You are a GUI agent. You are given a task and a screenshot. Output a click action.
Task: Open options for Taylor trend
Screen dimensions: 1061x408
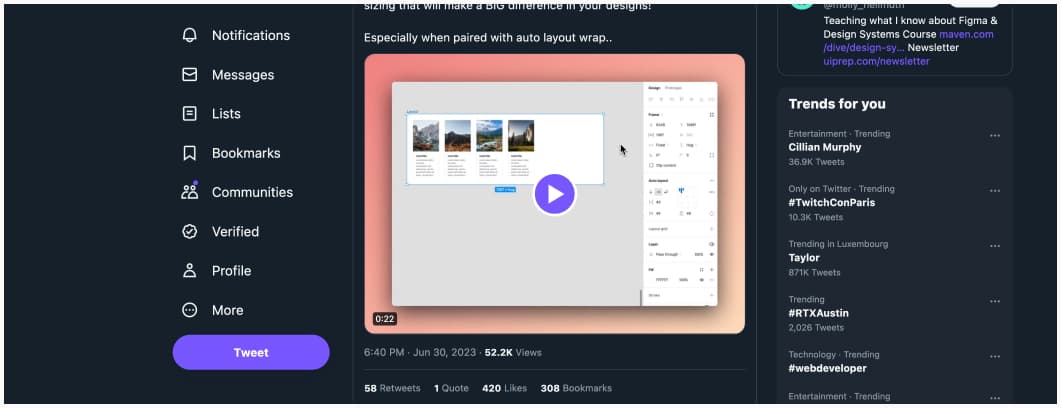point(994,246)
